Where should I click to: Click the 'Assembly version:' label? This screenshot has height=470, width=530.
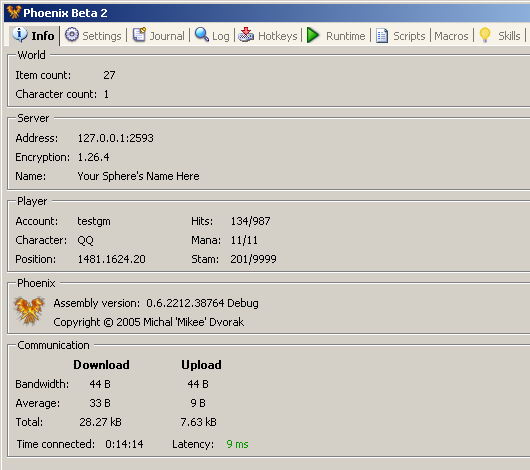click(97, 303)
